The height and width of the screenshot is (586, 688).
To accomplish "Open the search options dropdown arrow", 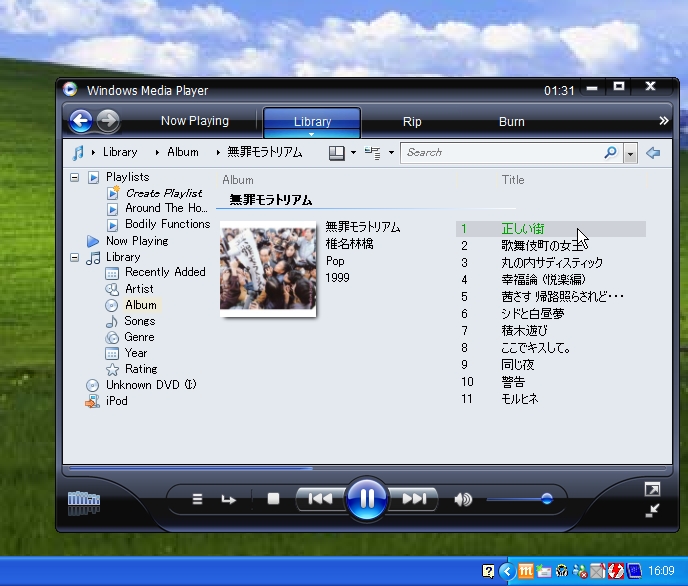I will coord(631,154).
